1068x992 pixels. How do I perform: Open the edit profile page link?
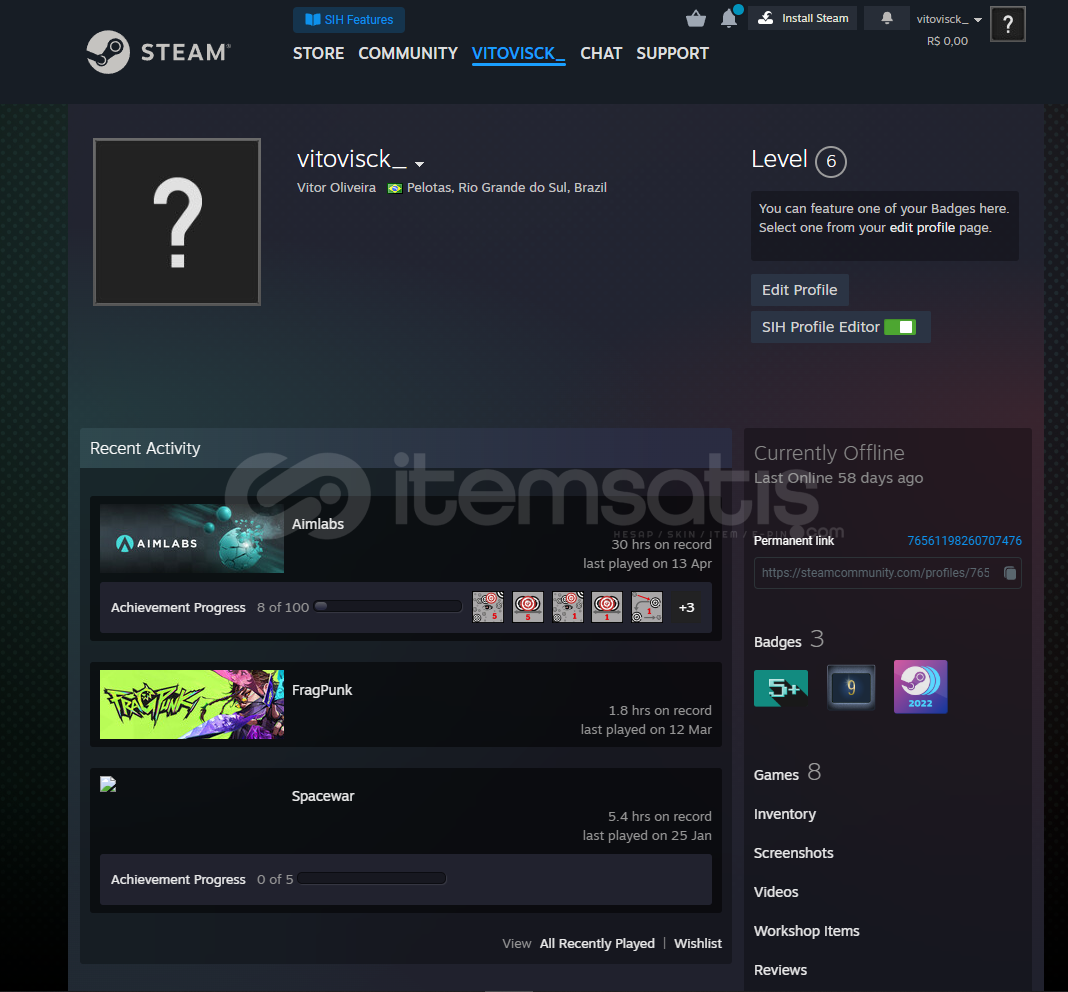[x=922, y=228]
